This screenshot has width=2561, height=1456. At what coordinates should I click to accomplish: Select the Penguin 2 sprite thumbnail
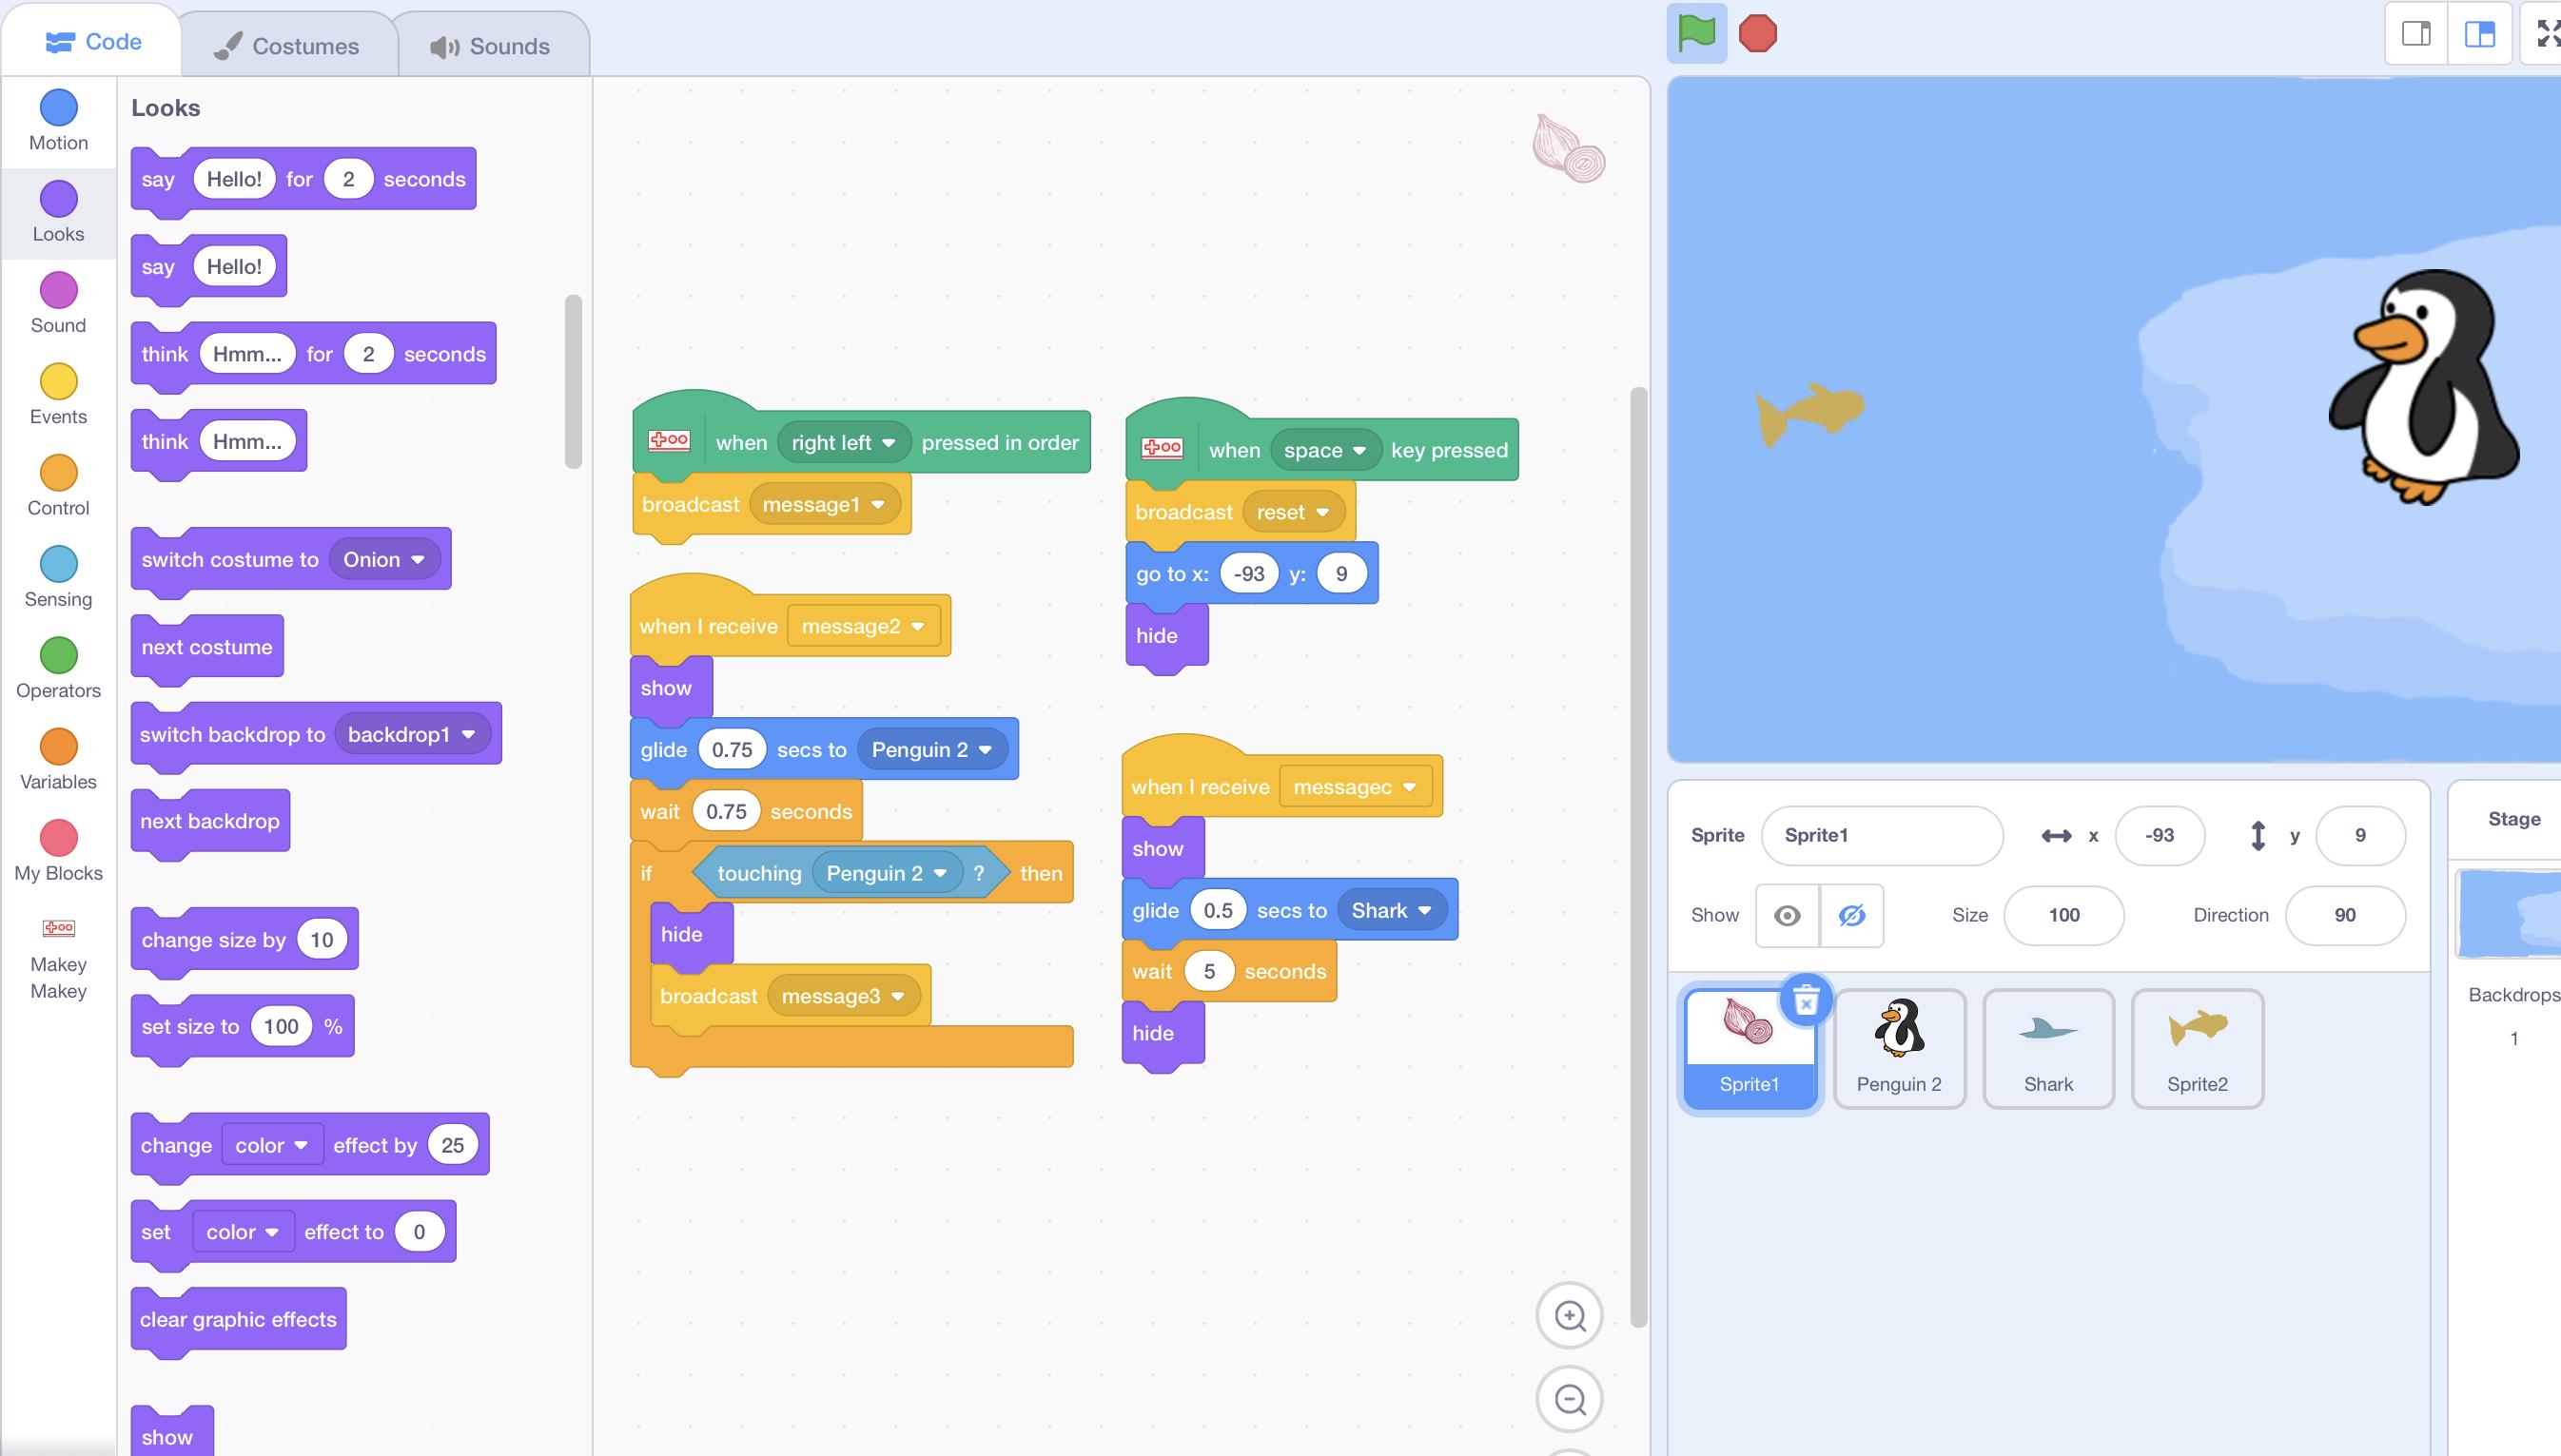tap(1898, 1046)
